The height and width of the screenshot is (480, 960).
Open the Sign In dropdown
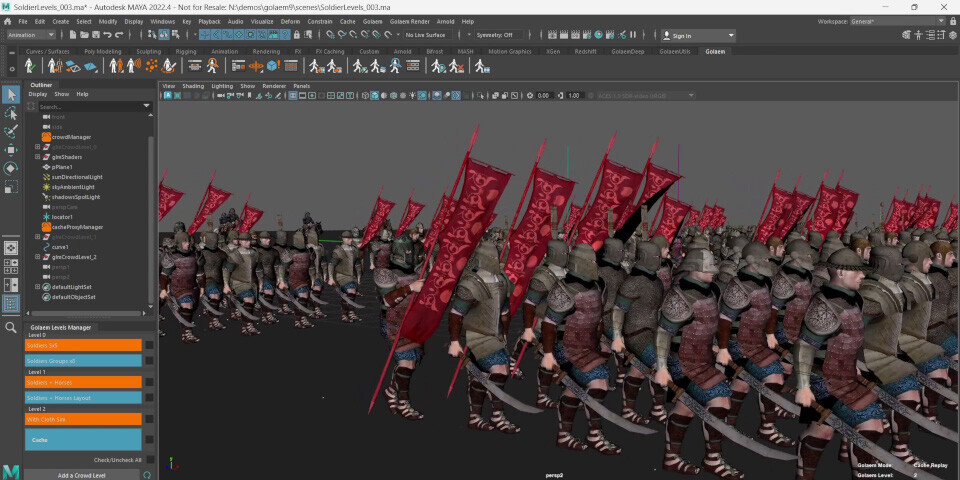[x=699, y=36]
